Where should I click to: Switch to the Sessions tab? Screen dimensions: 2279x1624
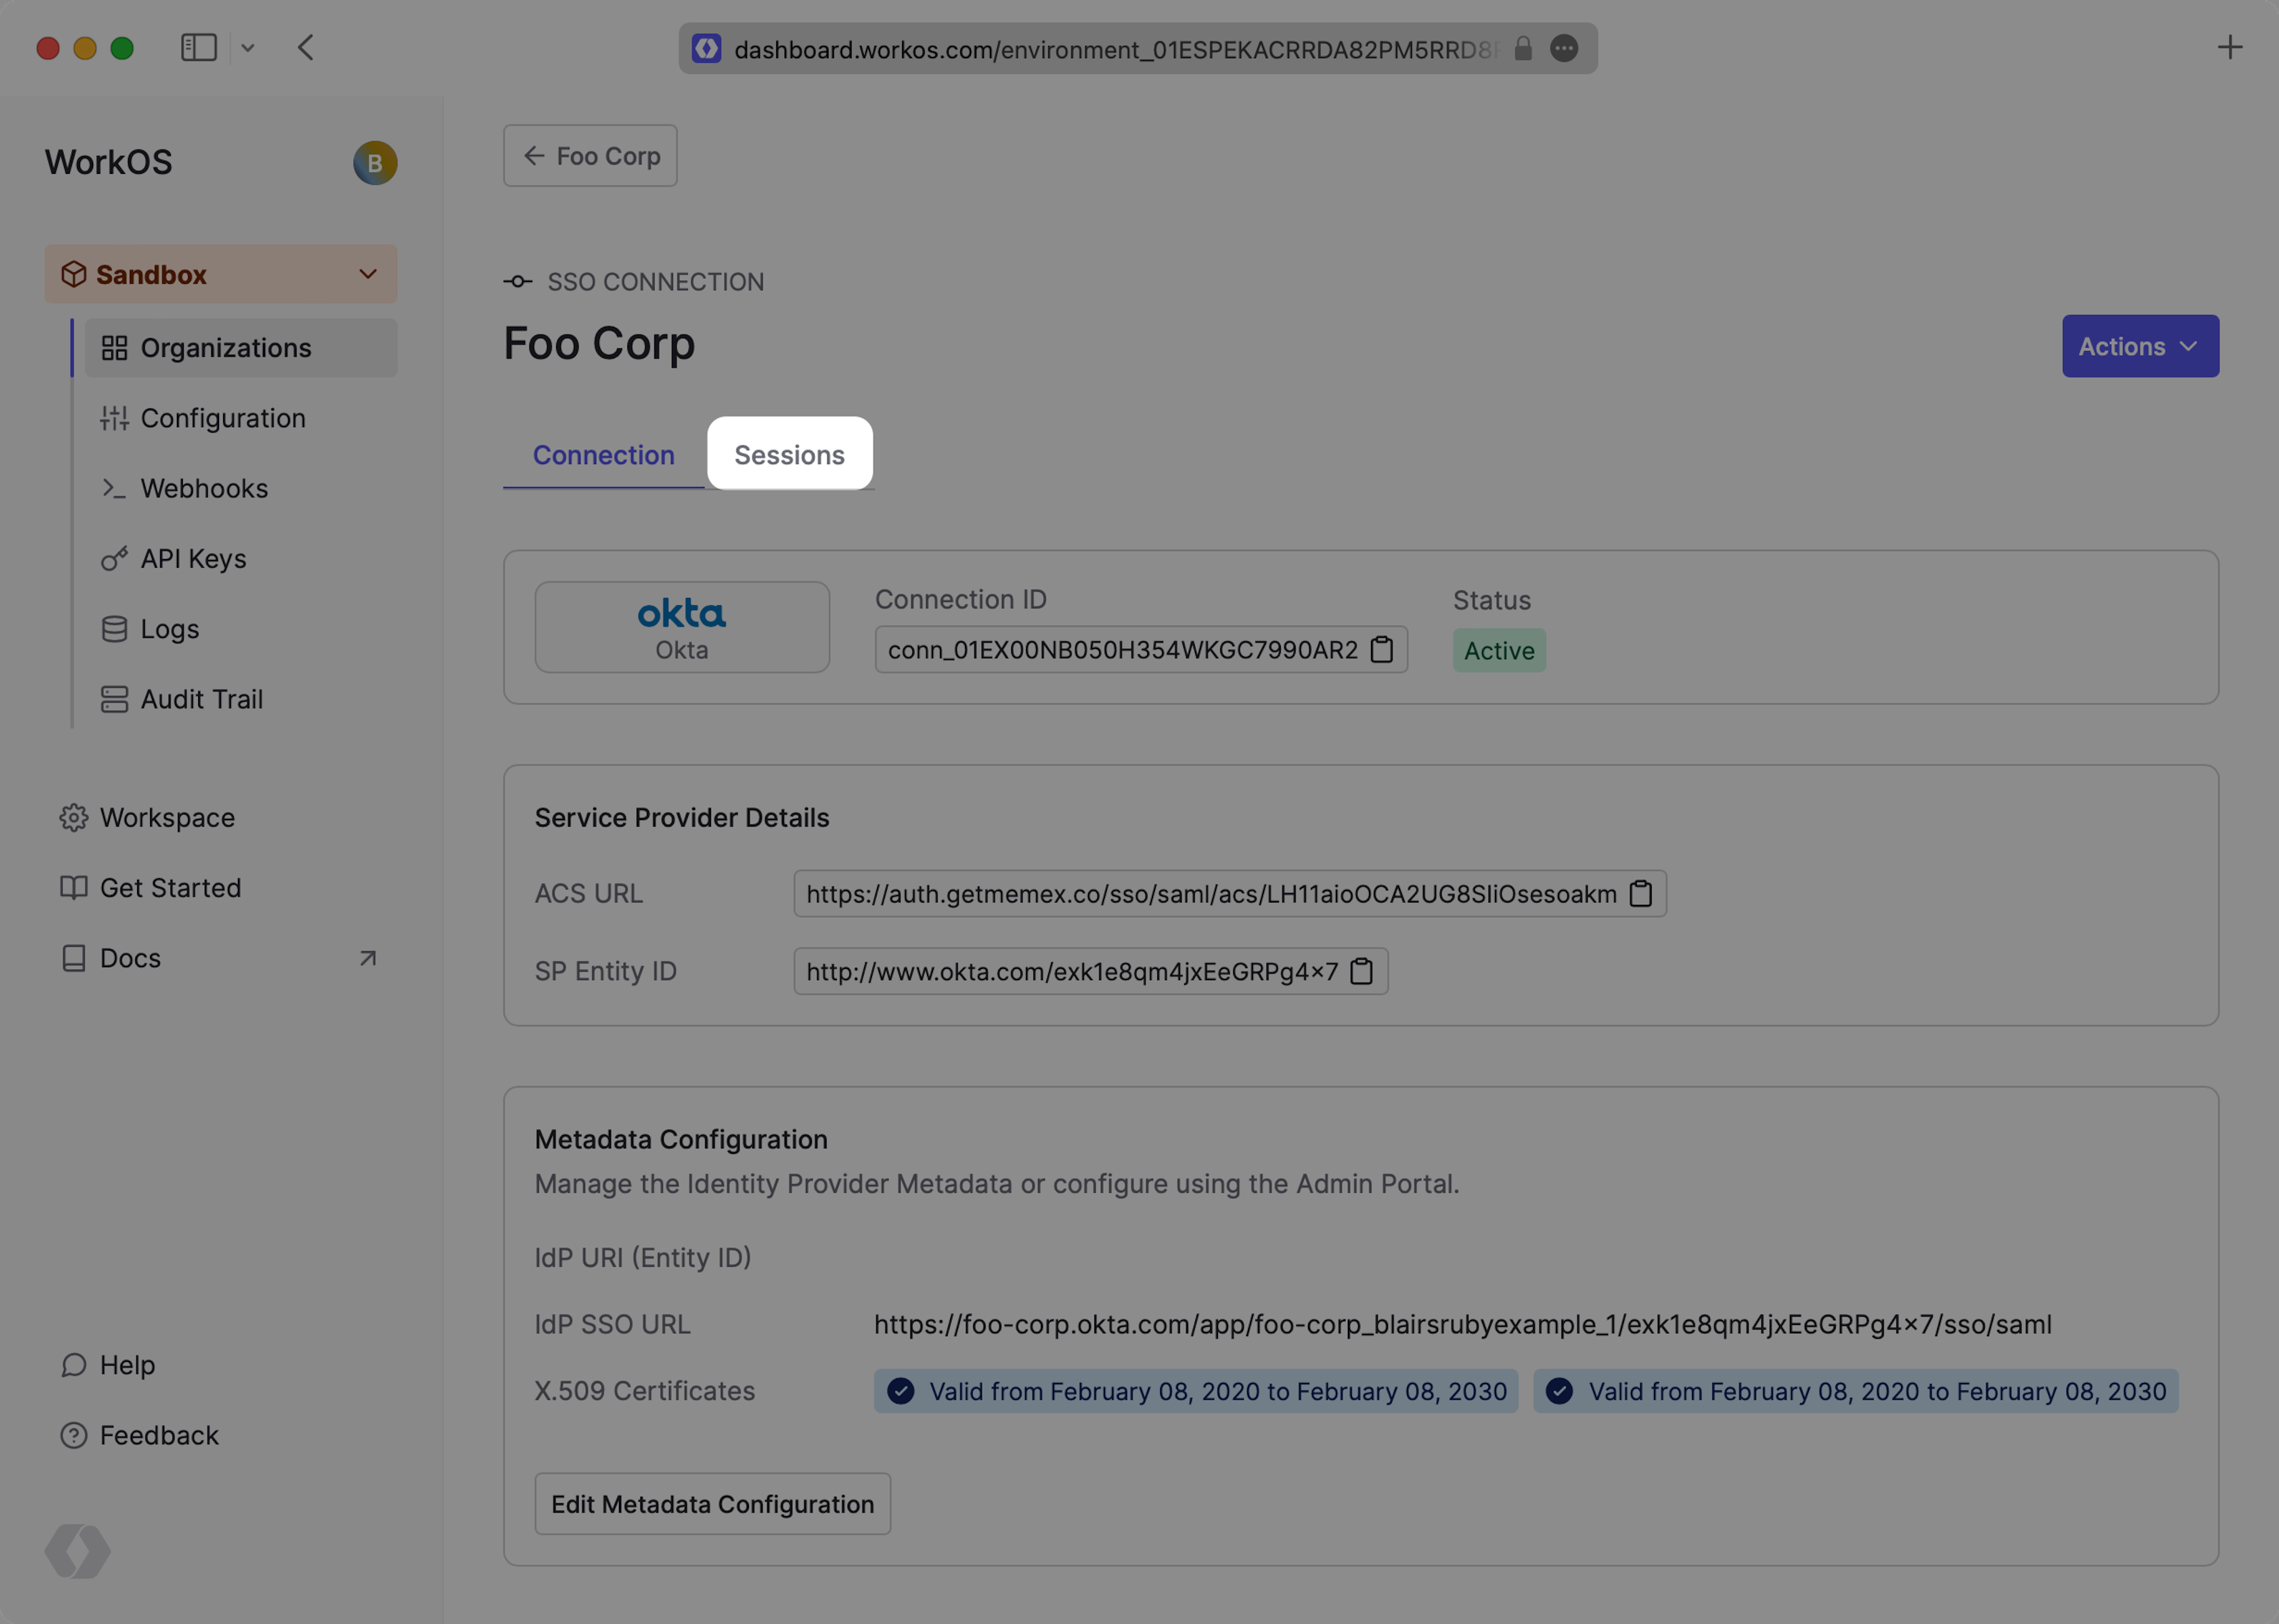789,455
